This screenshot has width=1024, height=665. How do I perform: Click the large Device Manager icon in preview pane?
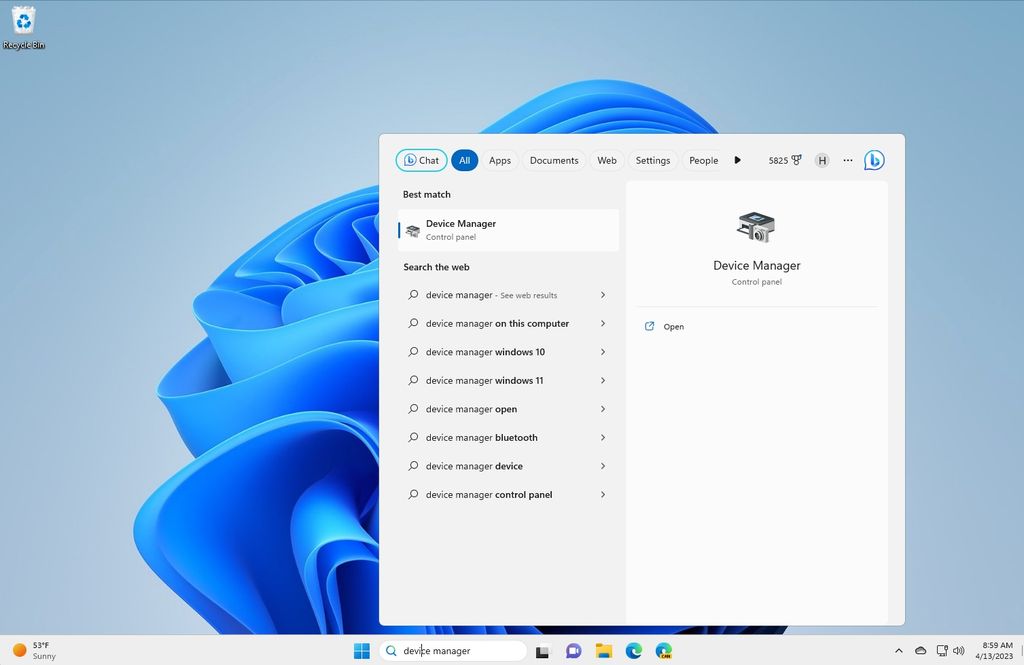(755, 226)
